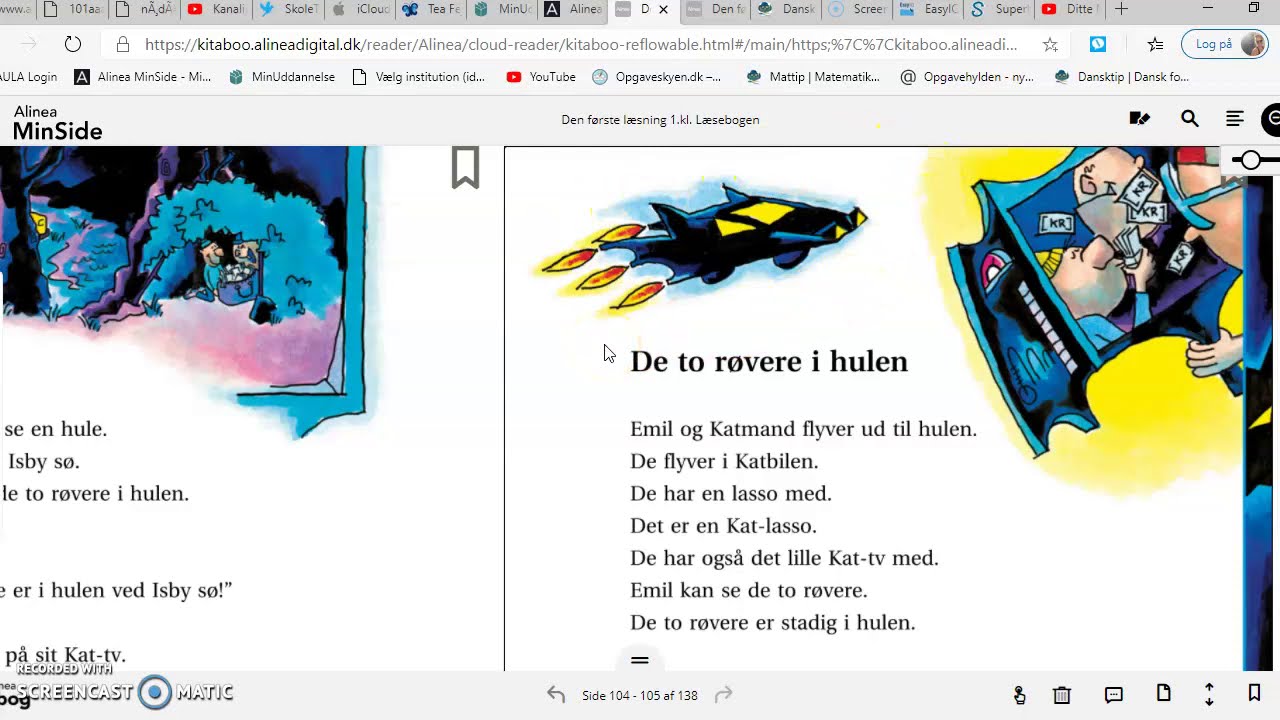Click the vertical scroll mode arrows icon
The width and height of the screenshot is (1280, 720).
[x=1209, y=694]
